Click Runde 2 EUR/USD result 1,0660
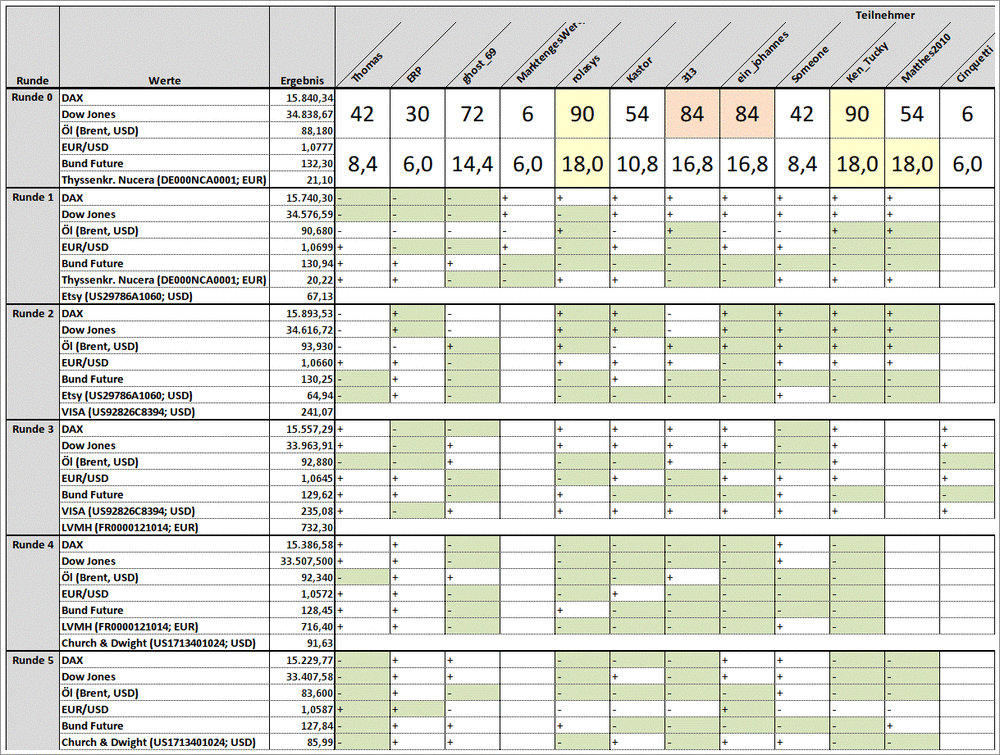The height and width of the screenshot is (755, 1000). (x=302, y=363)
